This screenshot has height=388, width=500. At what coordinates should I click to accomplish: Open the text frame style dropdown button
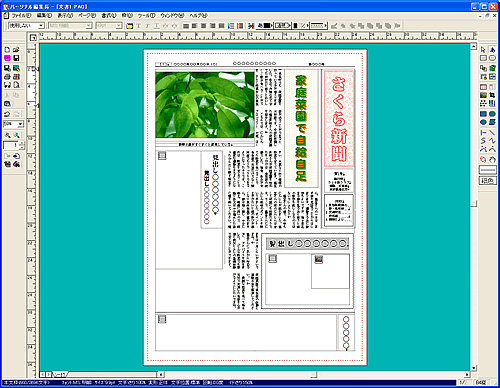282,26
